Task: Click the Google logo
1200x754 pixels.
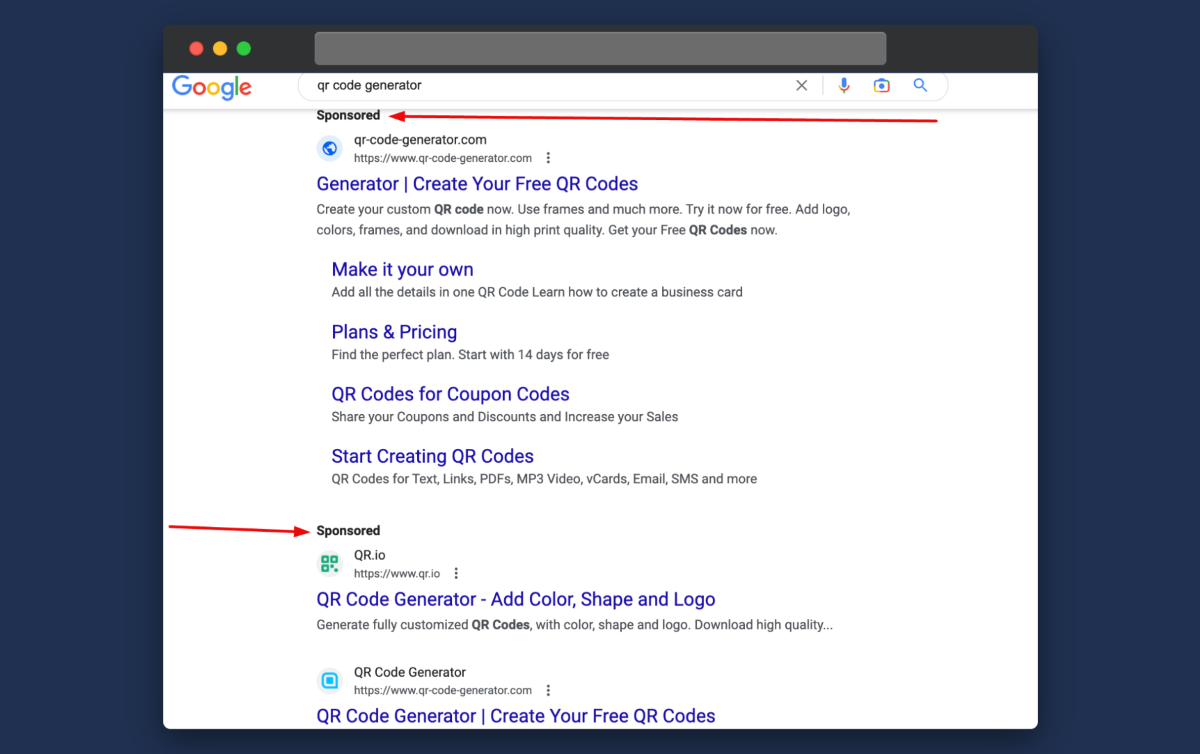Action: tap(212, 87)
